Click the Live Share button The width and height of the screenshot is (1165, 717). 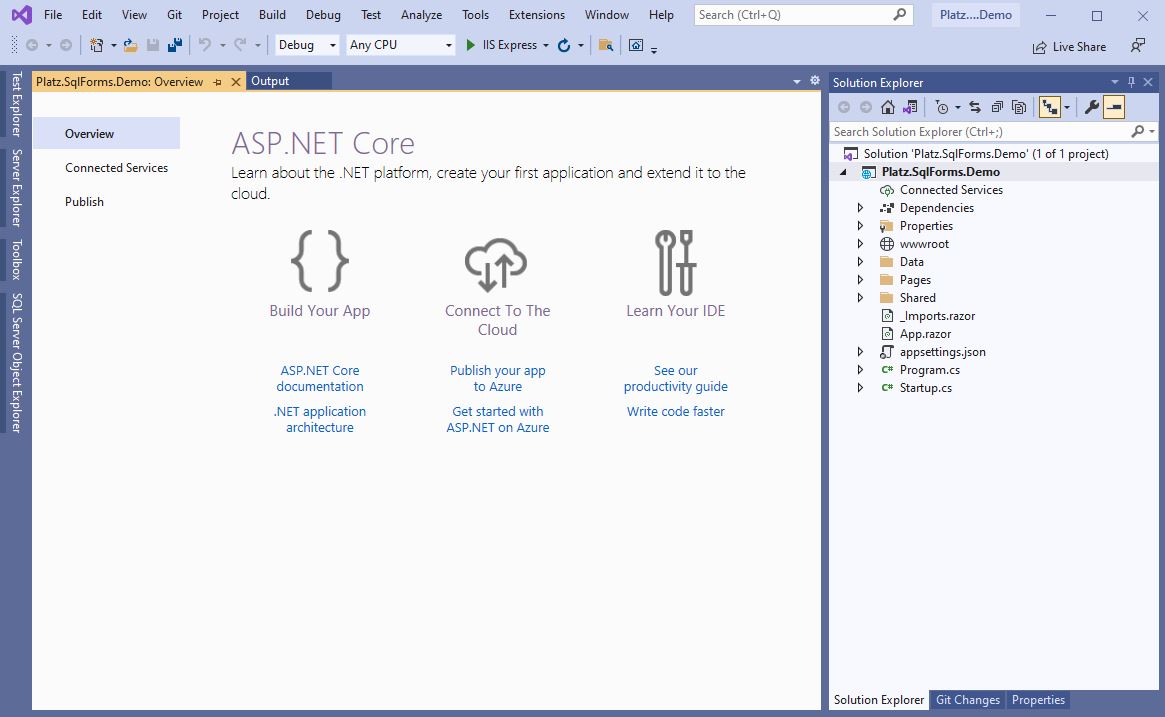(1069, 47)
